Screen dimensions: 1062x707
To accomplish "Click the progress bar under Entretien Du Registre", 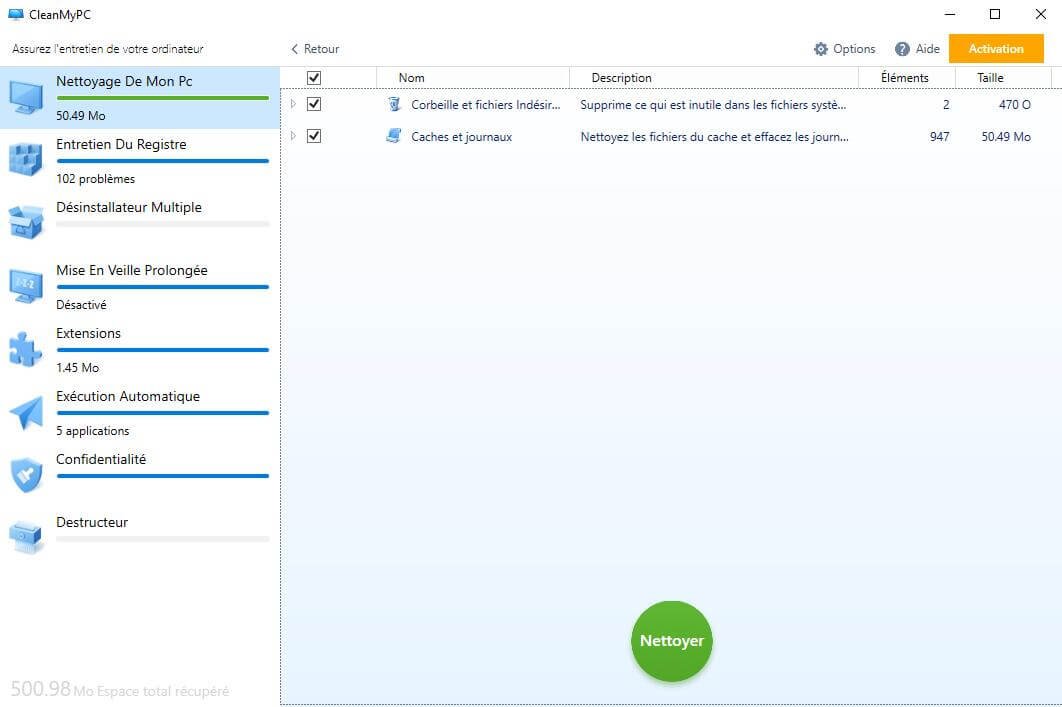I will (163, 161).
